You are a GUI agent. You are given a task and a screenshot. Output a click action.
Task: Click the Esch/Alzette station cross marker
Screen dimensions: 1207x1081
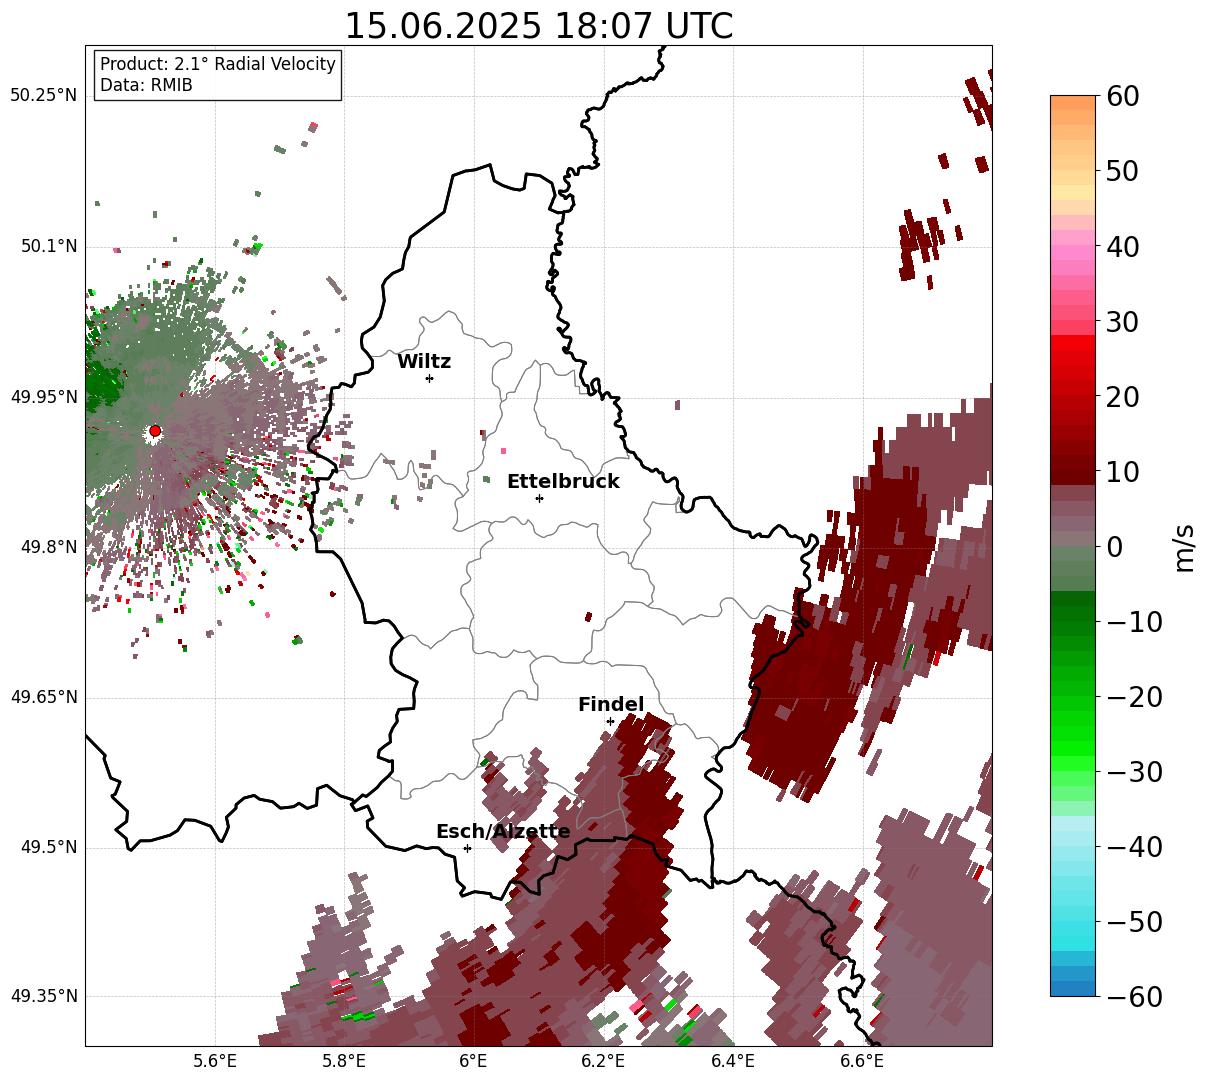pyautogui.click(x=467, y=848)
